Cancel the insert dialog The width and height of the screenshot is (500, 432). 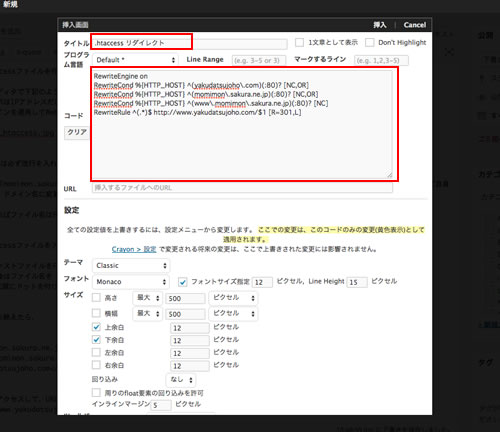(414, 25)
